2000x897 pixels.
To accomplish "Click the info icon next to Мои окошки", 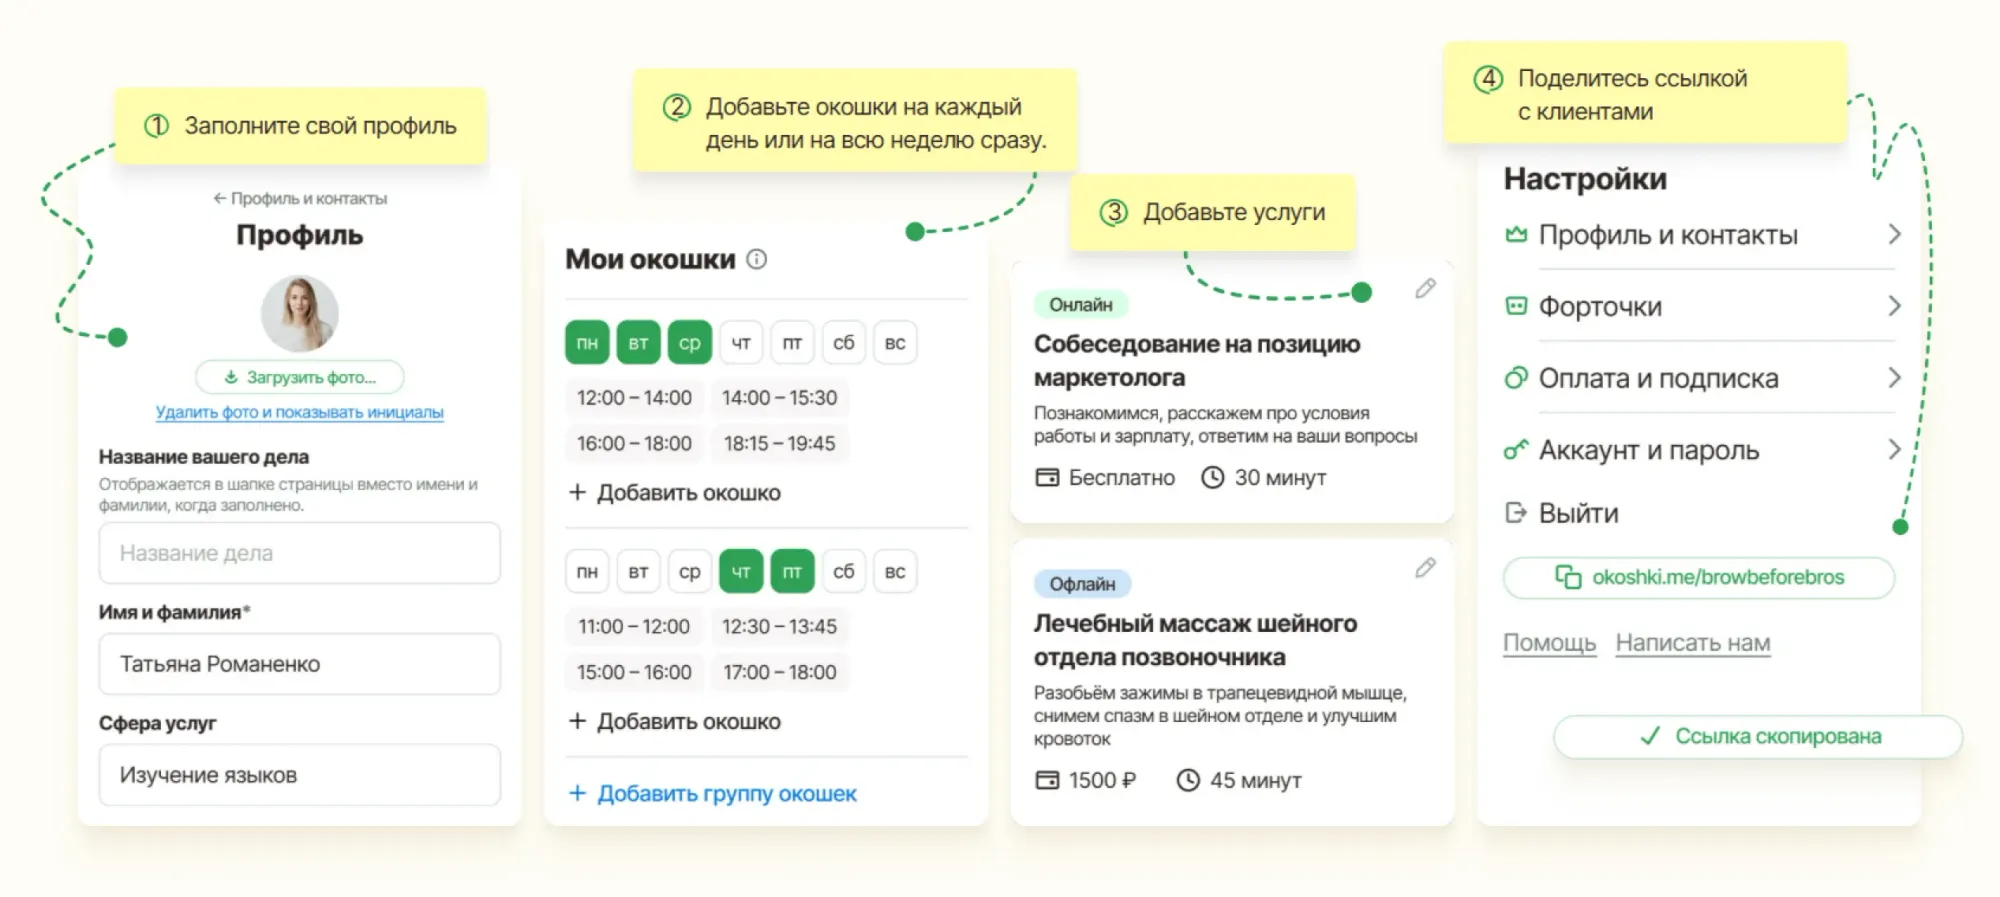I will (x=757, y=259).
